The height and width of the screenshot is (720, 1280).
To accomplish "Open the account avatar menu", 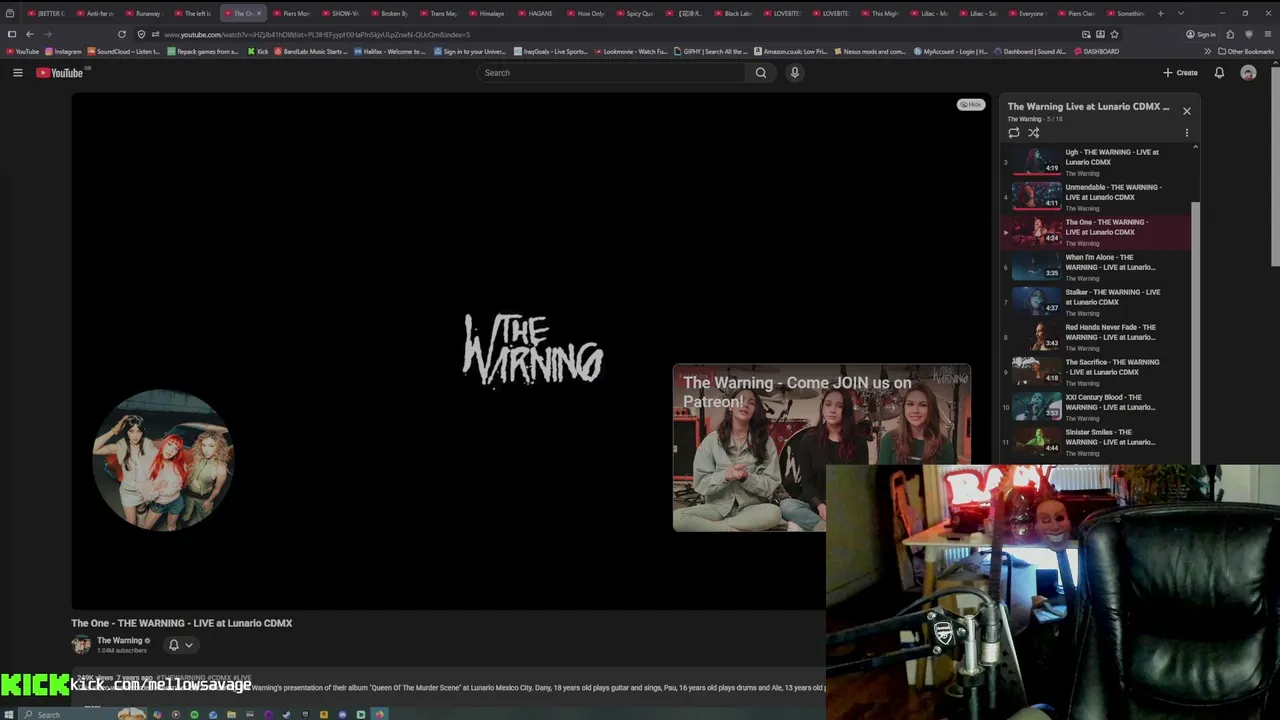I will pyautogui.click(x=1248, y=72).
